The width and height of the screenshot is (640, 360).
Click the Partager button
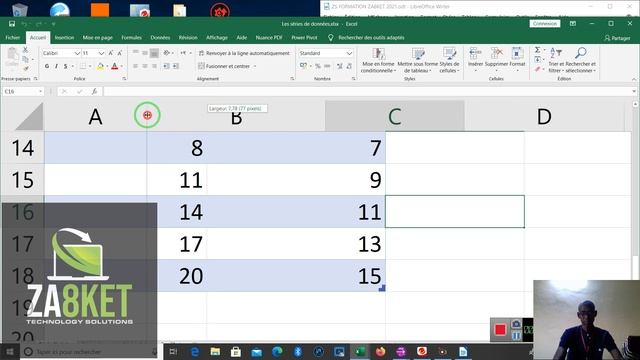pyautogui.click(x=617, y=38)
